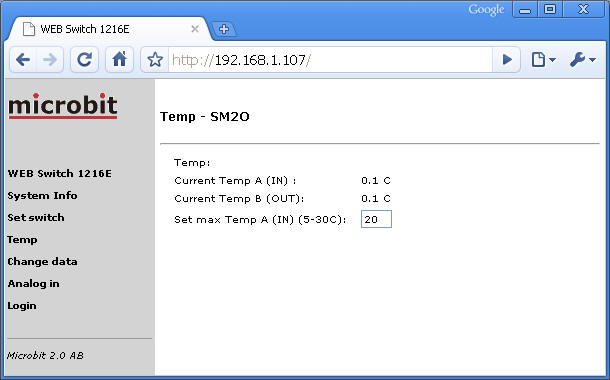
Task: Click the max Temp A input field
Action: coord(376,219)
